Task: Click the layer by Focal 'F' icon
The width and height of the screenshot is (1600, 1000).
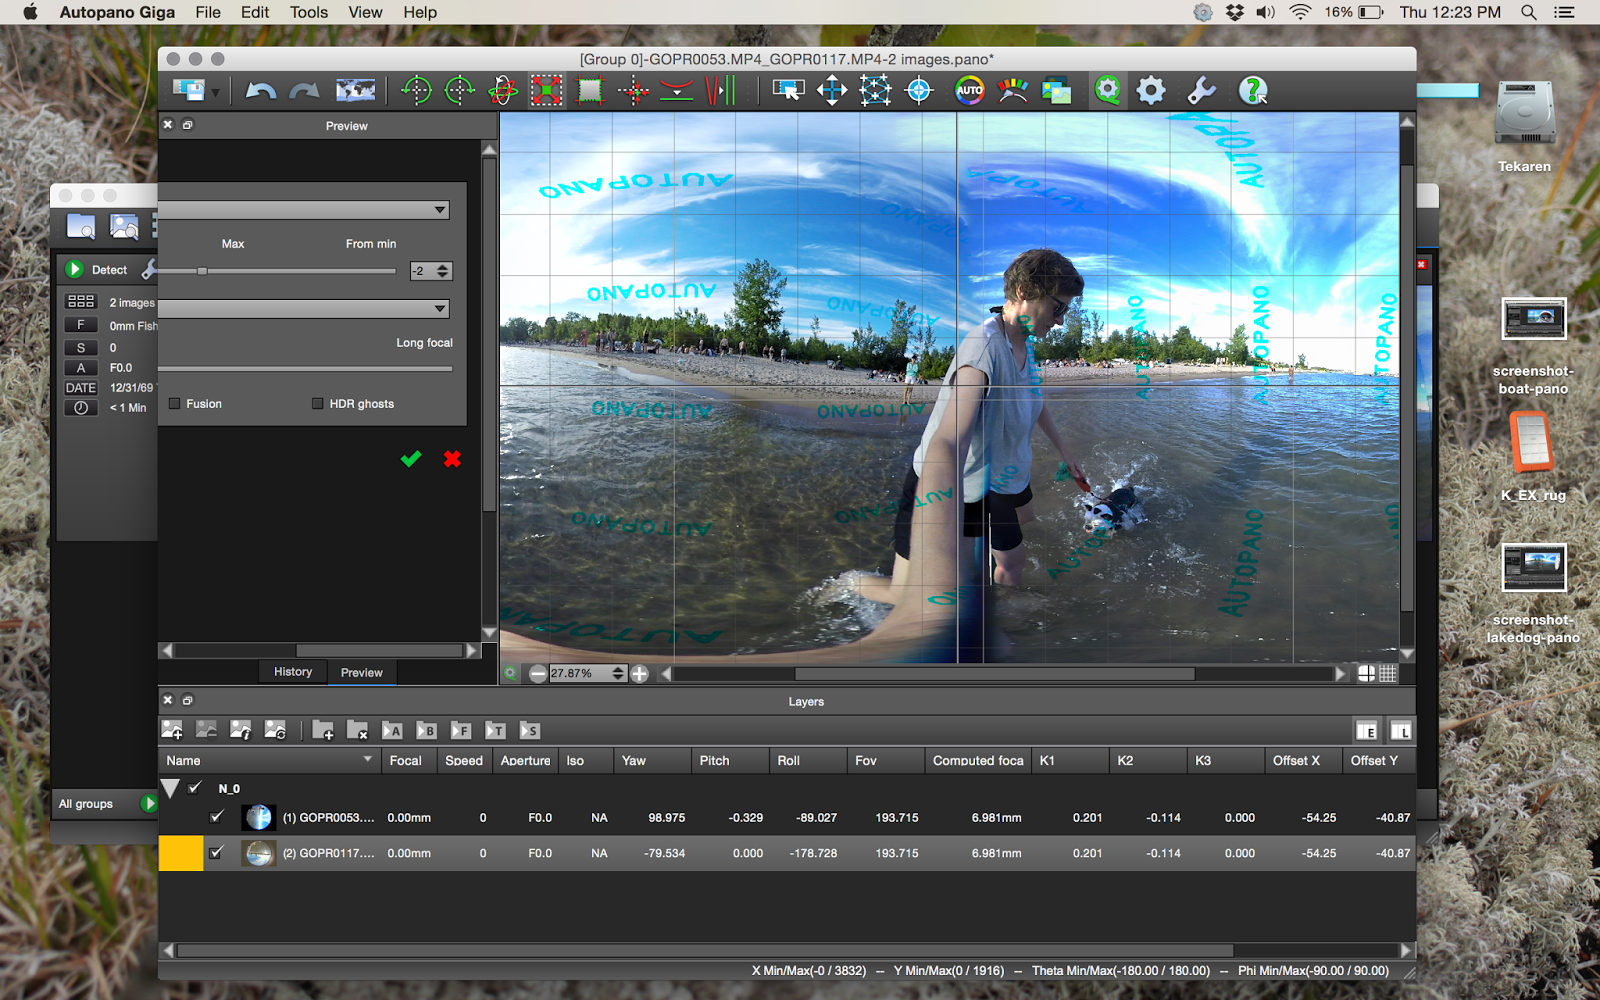Action: pyautogui.click(x=461, y=731)
